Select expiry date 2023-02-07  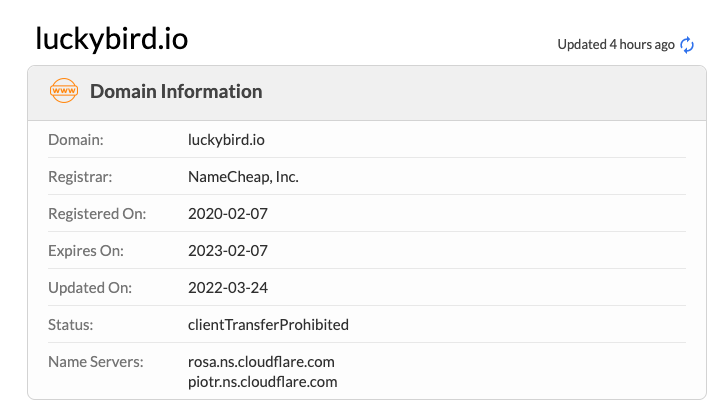tap(228, 250)
